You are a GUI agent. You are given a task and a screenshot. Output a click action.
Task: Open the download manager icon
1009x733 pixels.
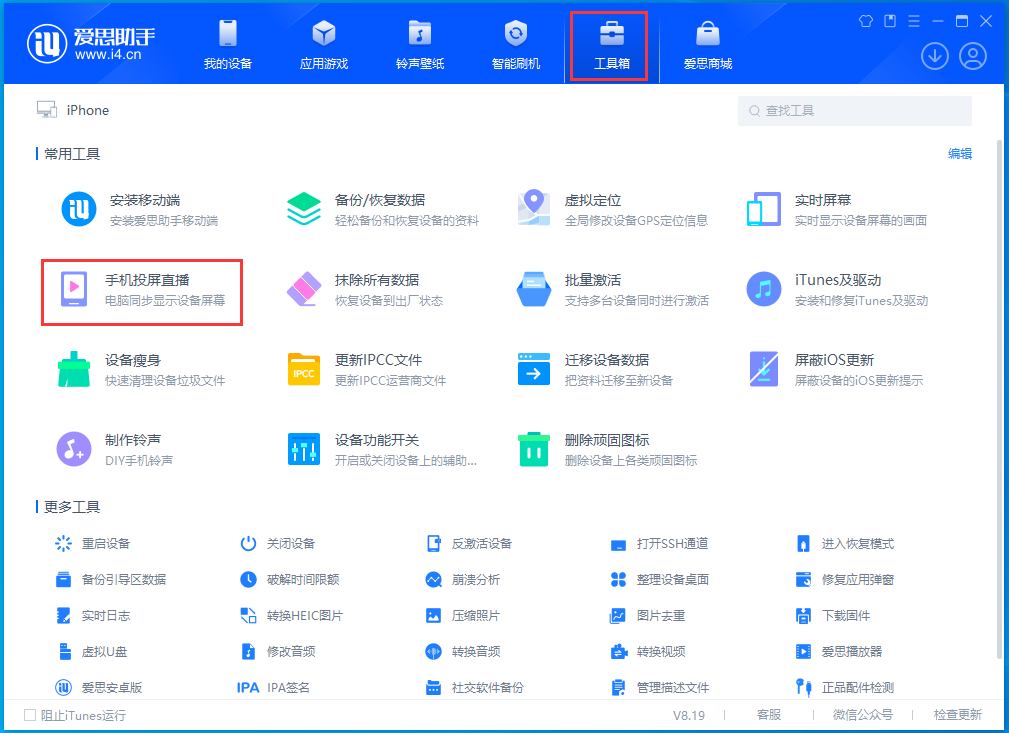point(934,56)
